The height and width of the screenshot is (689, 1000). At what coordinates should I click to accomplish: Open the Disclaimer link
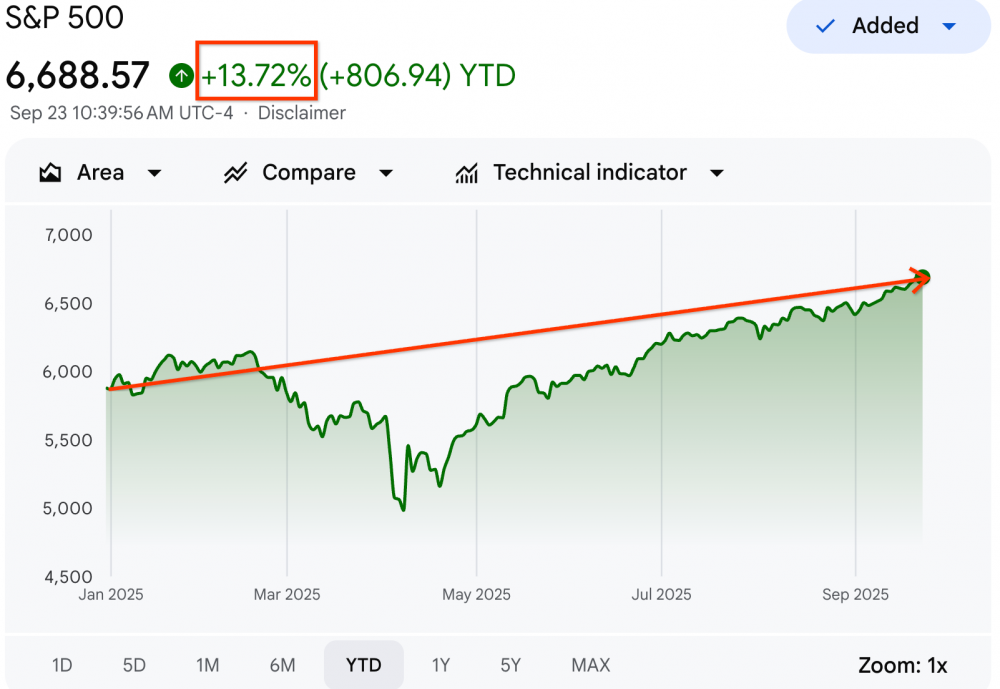click(302, 113)
